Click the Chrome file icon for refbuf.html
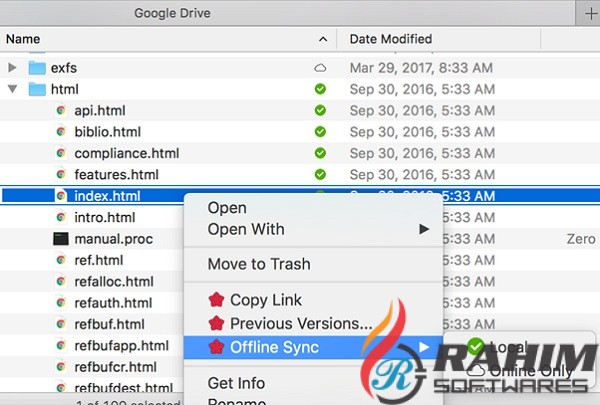Screen dimensions: 600x405 point(61,324)
